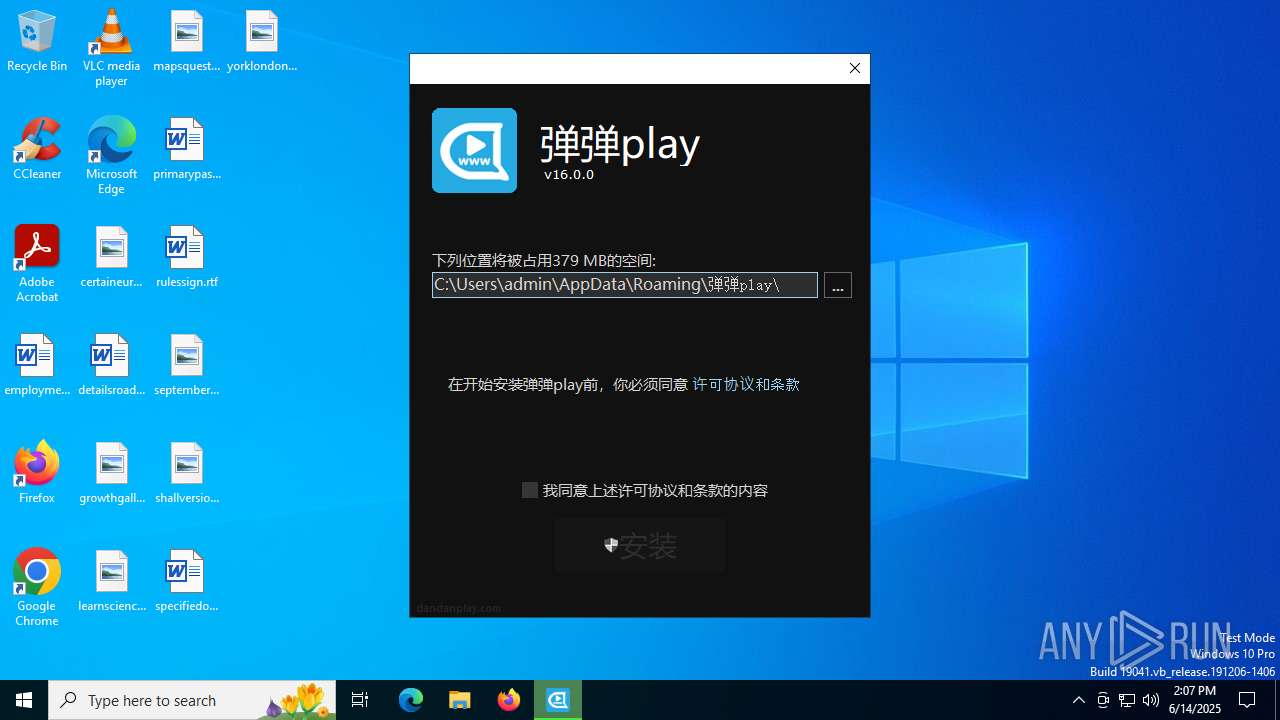
Task: Select the yorklondon image file icon
Action: (x=262, y=42)
